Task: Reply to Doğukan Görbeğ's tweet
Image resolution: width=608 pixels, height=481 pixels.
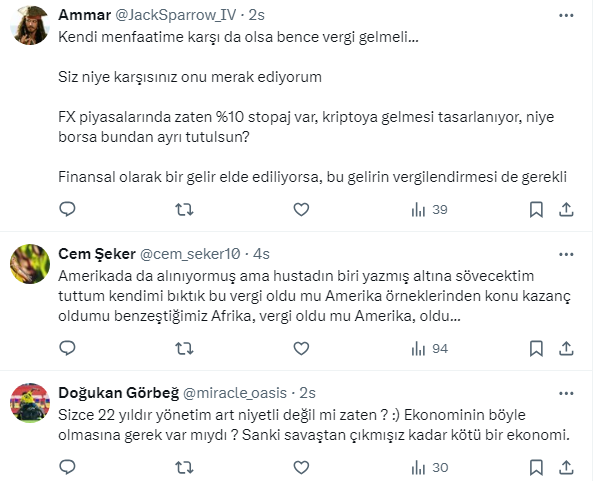Action: coord(68,466)
